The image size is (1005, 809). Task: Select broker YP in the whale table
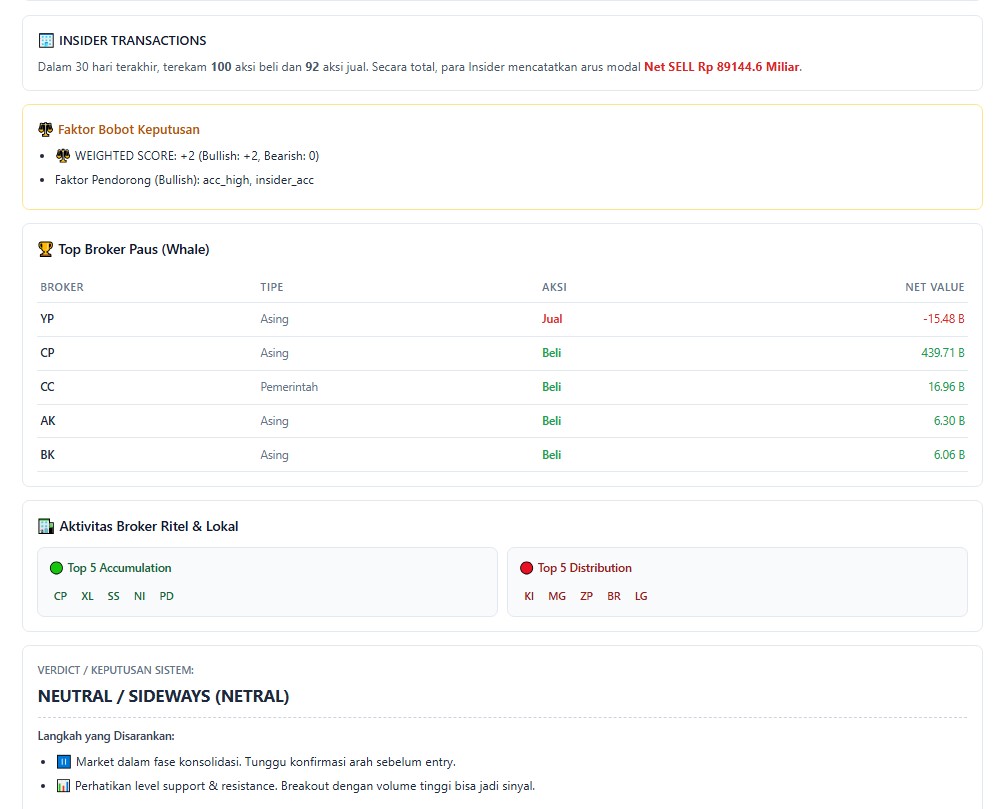tap(47, 319)
